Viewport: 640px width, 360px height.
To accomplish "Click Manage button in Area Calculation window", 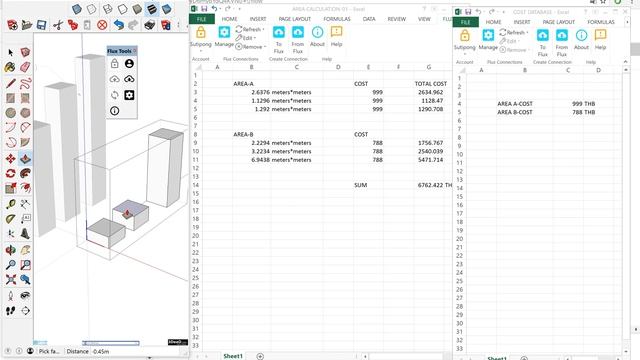I will click(224, 37).
